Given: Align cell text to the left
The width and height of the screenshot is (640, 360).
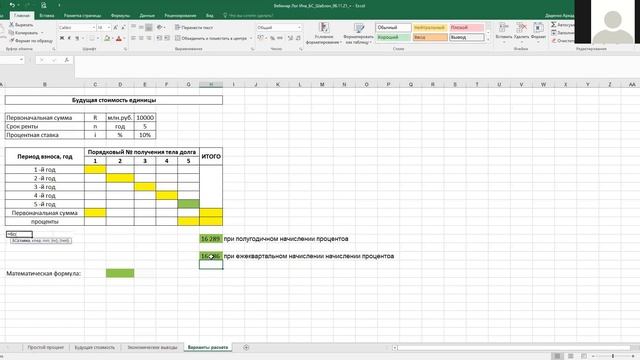Looking at the screenshot, I should (133, 38).
